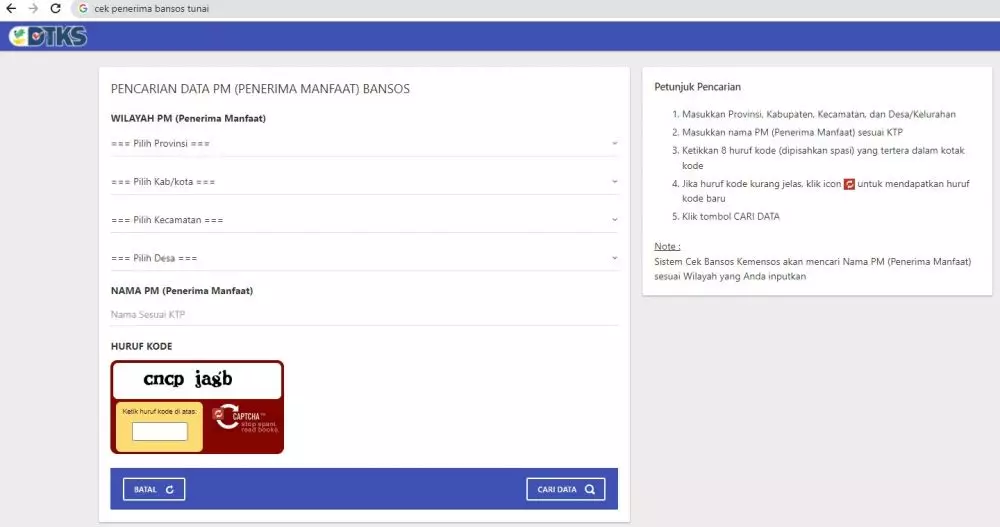Viewport: 1000px width, 527px height.
Task: Reload the page with browser refresh icon
Action: [56, 9]
